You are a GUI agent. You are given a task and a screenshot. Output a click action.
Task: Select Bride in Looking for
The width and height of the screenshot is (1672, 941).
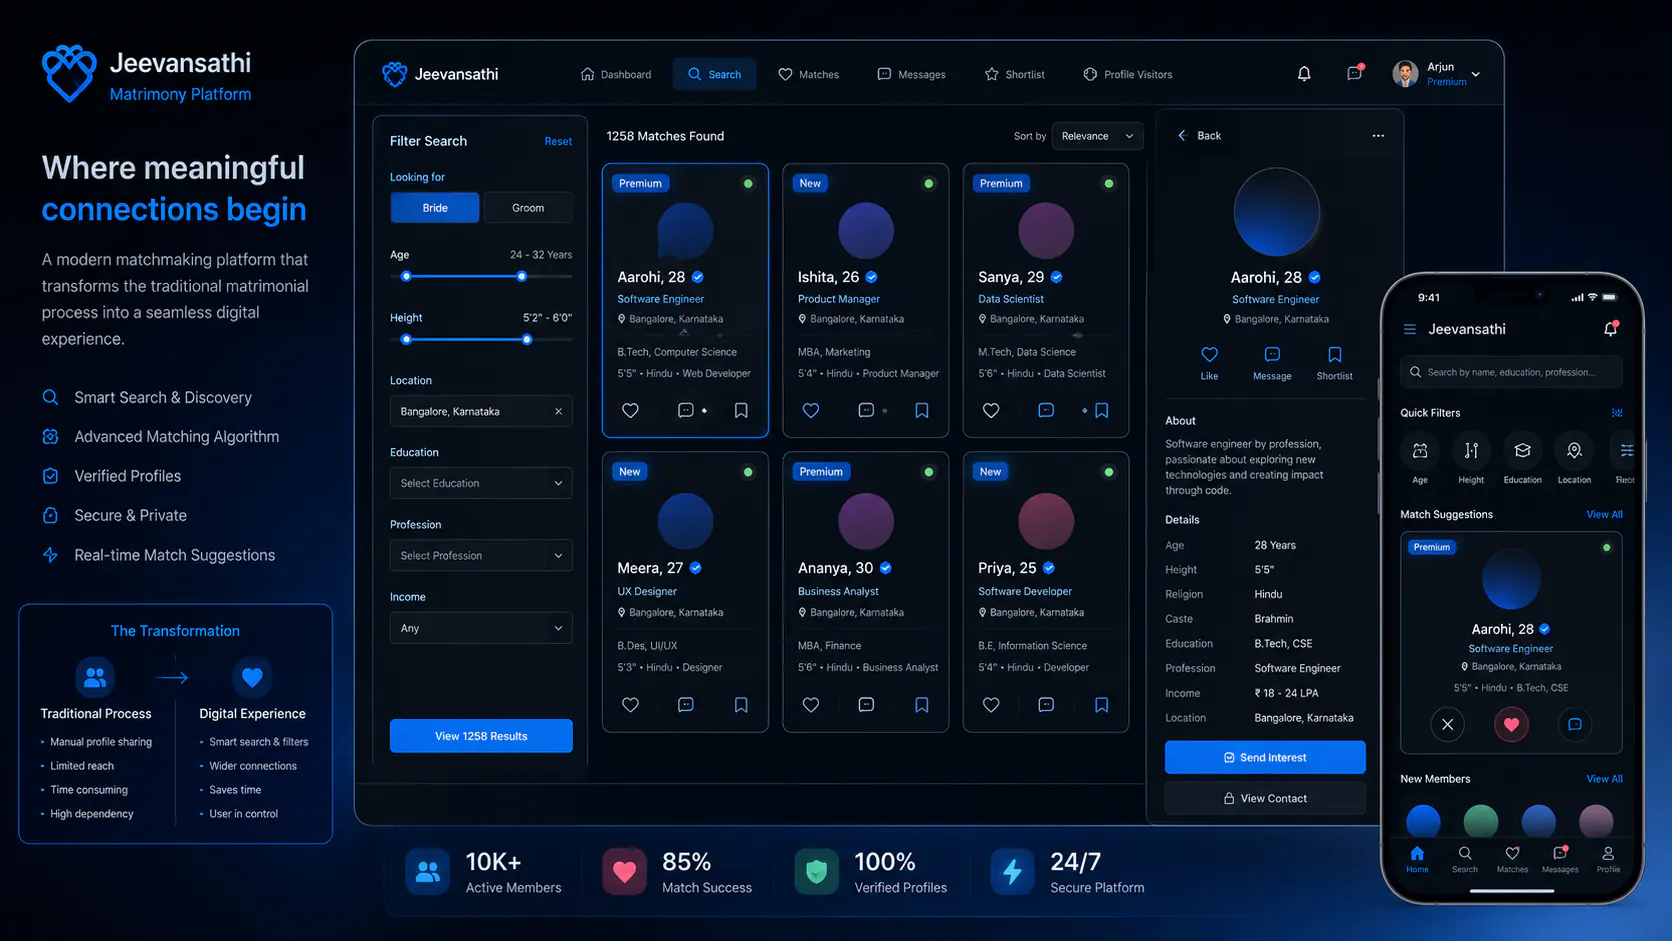[435, 208]
